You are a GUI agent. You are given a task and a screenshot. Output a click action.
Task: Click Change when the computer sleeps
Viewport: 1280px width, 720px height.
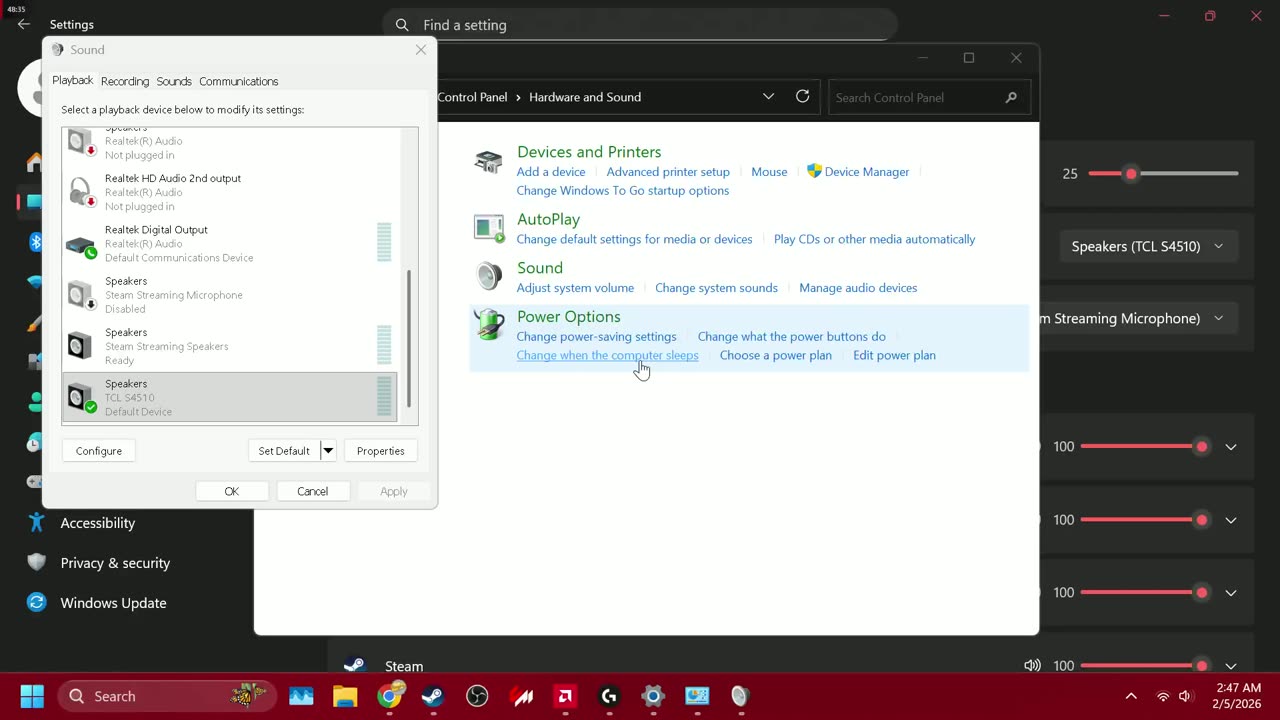pyautogui.click(x=608, y=355)
